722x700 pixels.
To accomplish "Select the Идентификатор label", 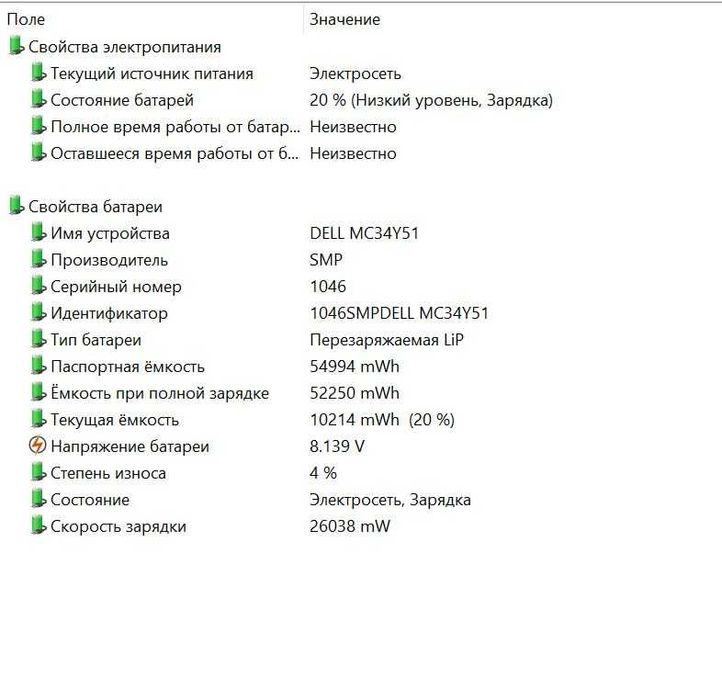I will (x=109, y=314).
